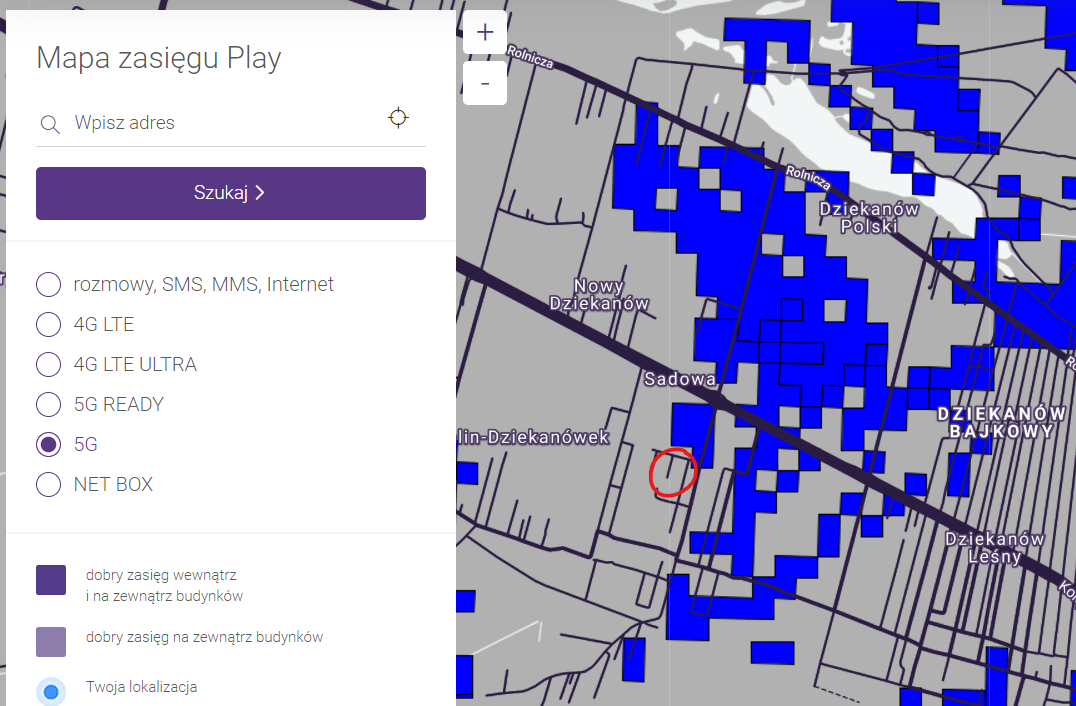This screenshot has height=706, width=1076.
Task: Click DZIEKANÓW BAJKOWY label on map
Action: [1002, 422]
